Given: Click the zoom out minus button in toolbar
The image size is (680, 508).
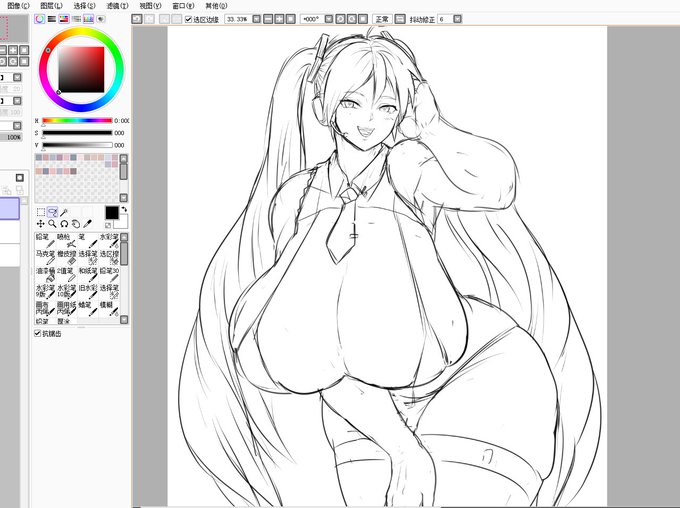Looking at the screenshot, I should 268,19.
